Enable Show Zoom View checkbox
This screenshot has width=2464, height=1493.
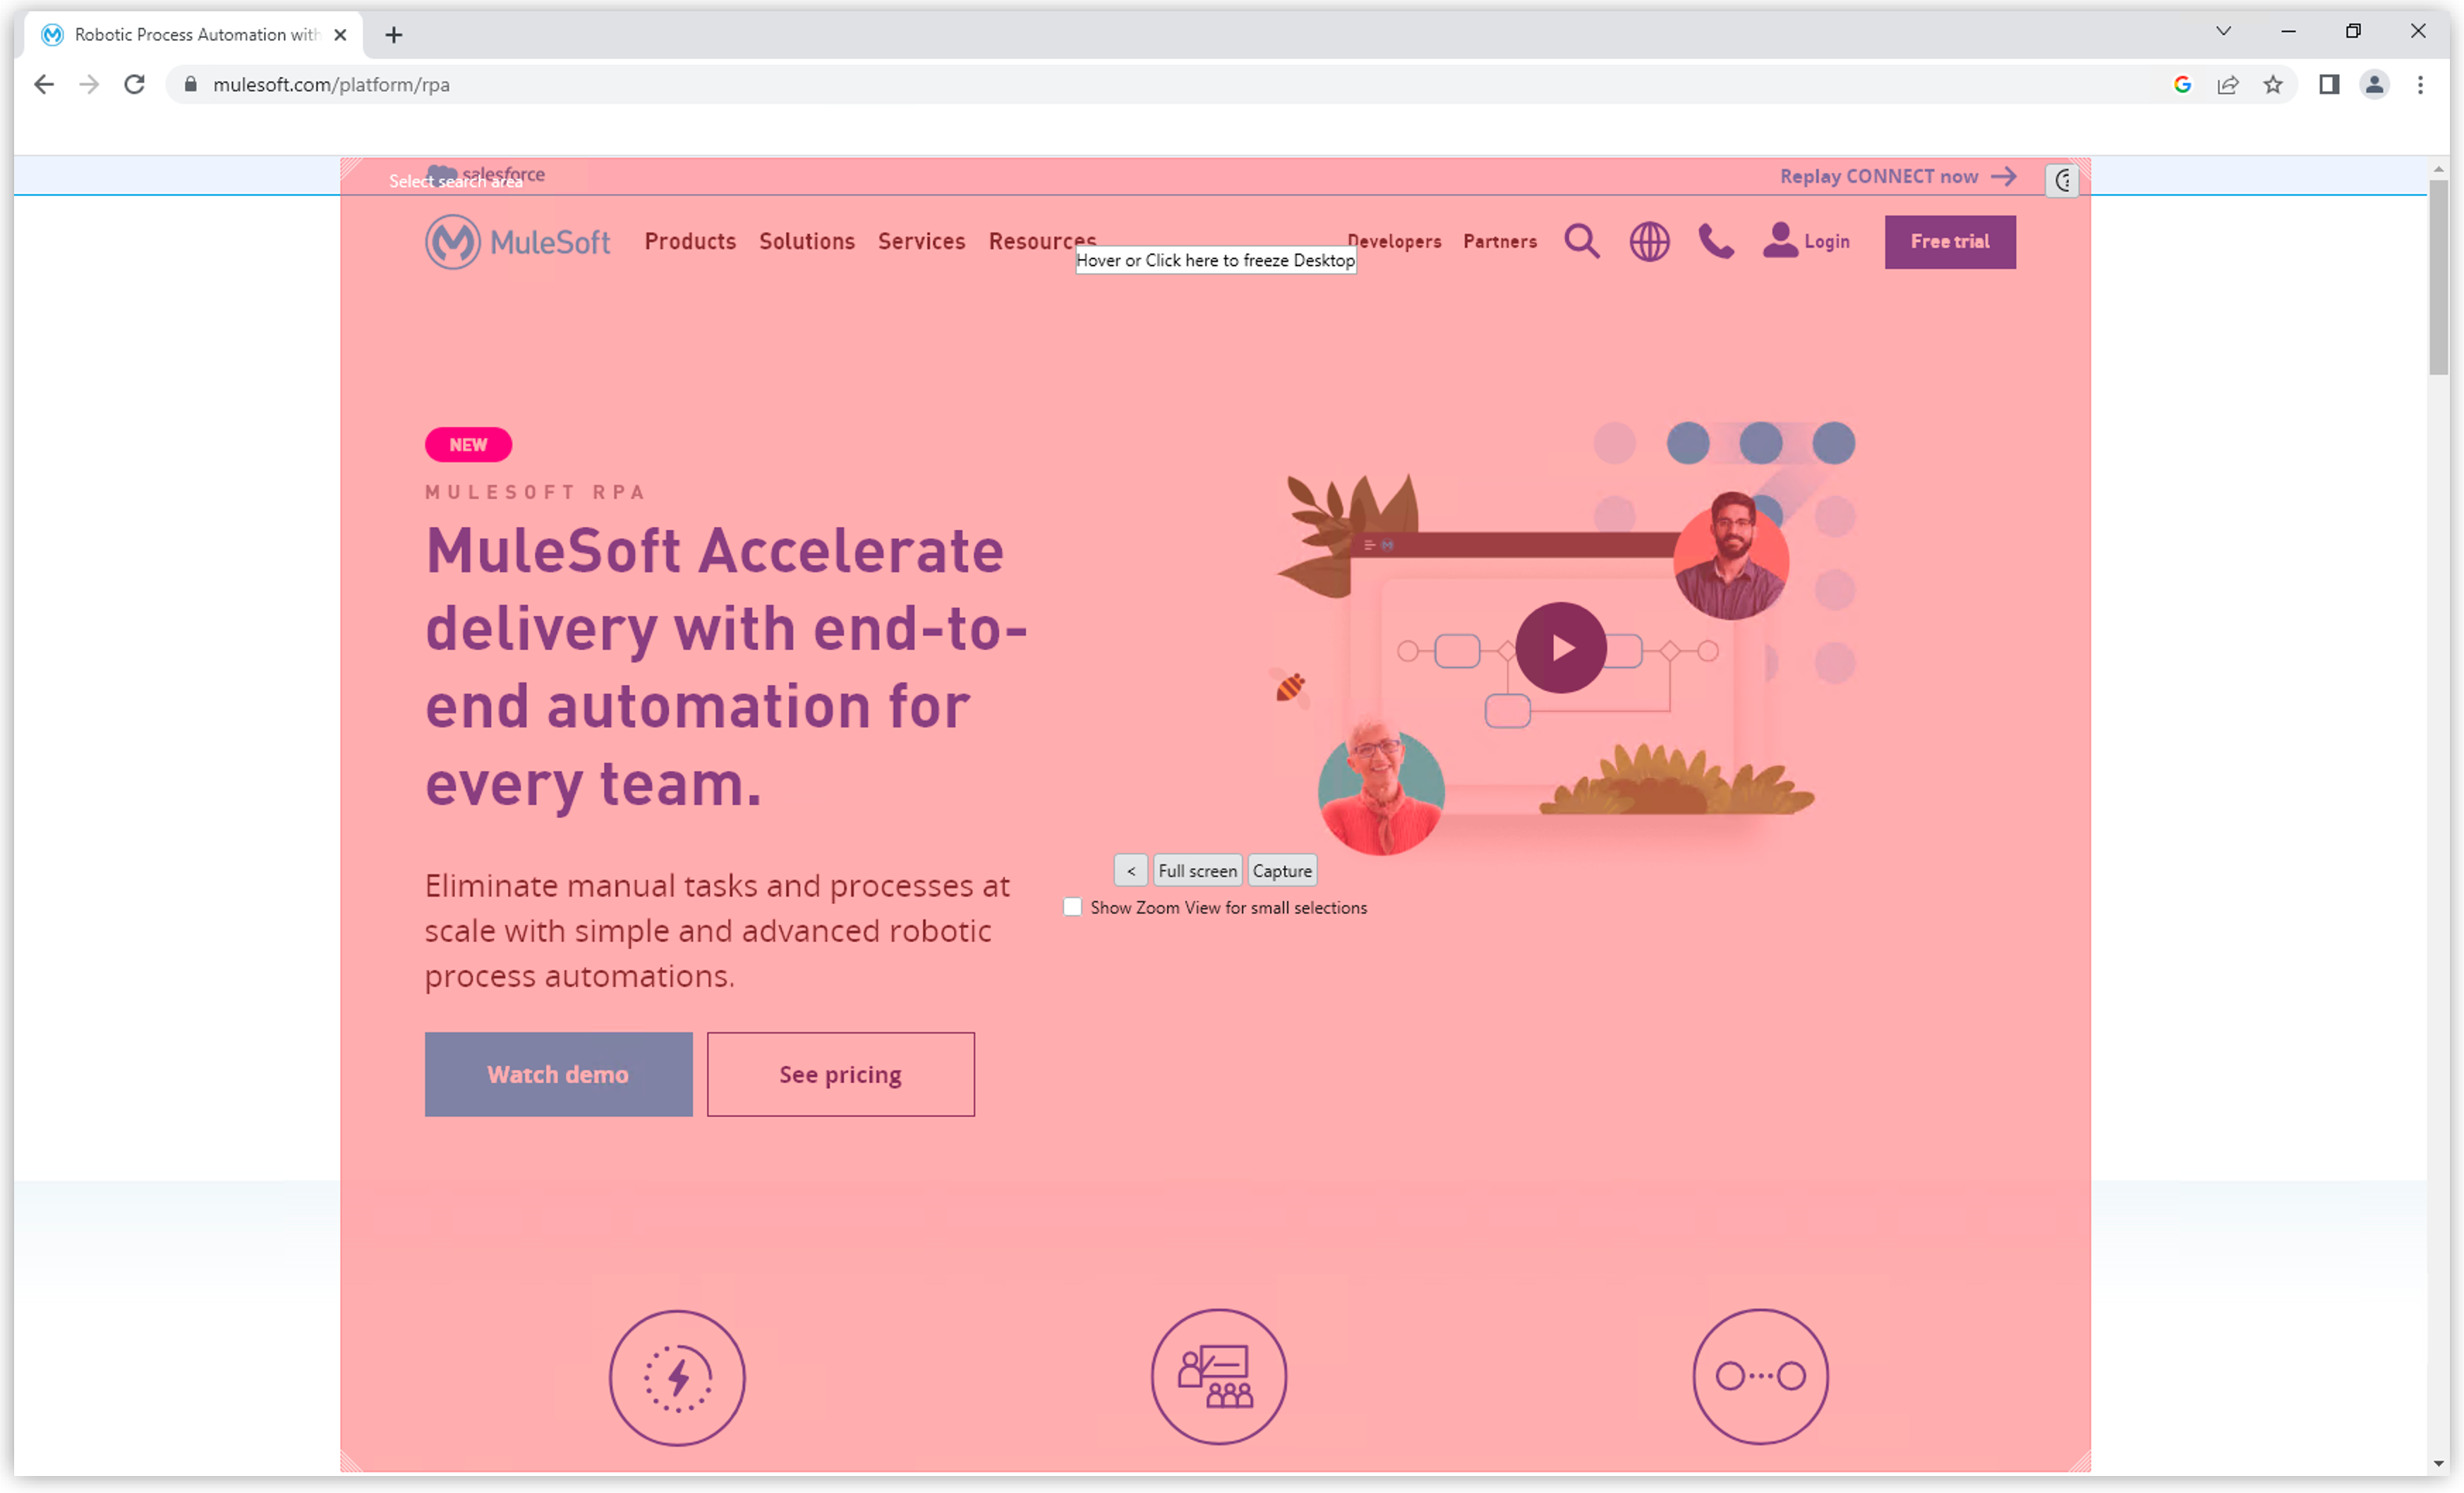point(1072,907)
